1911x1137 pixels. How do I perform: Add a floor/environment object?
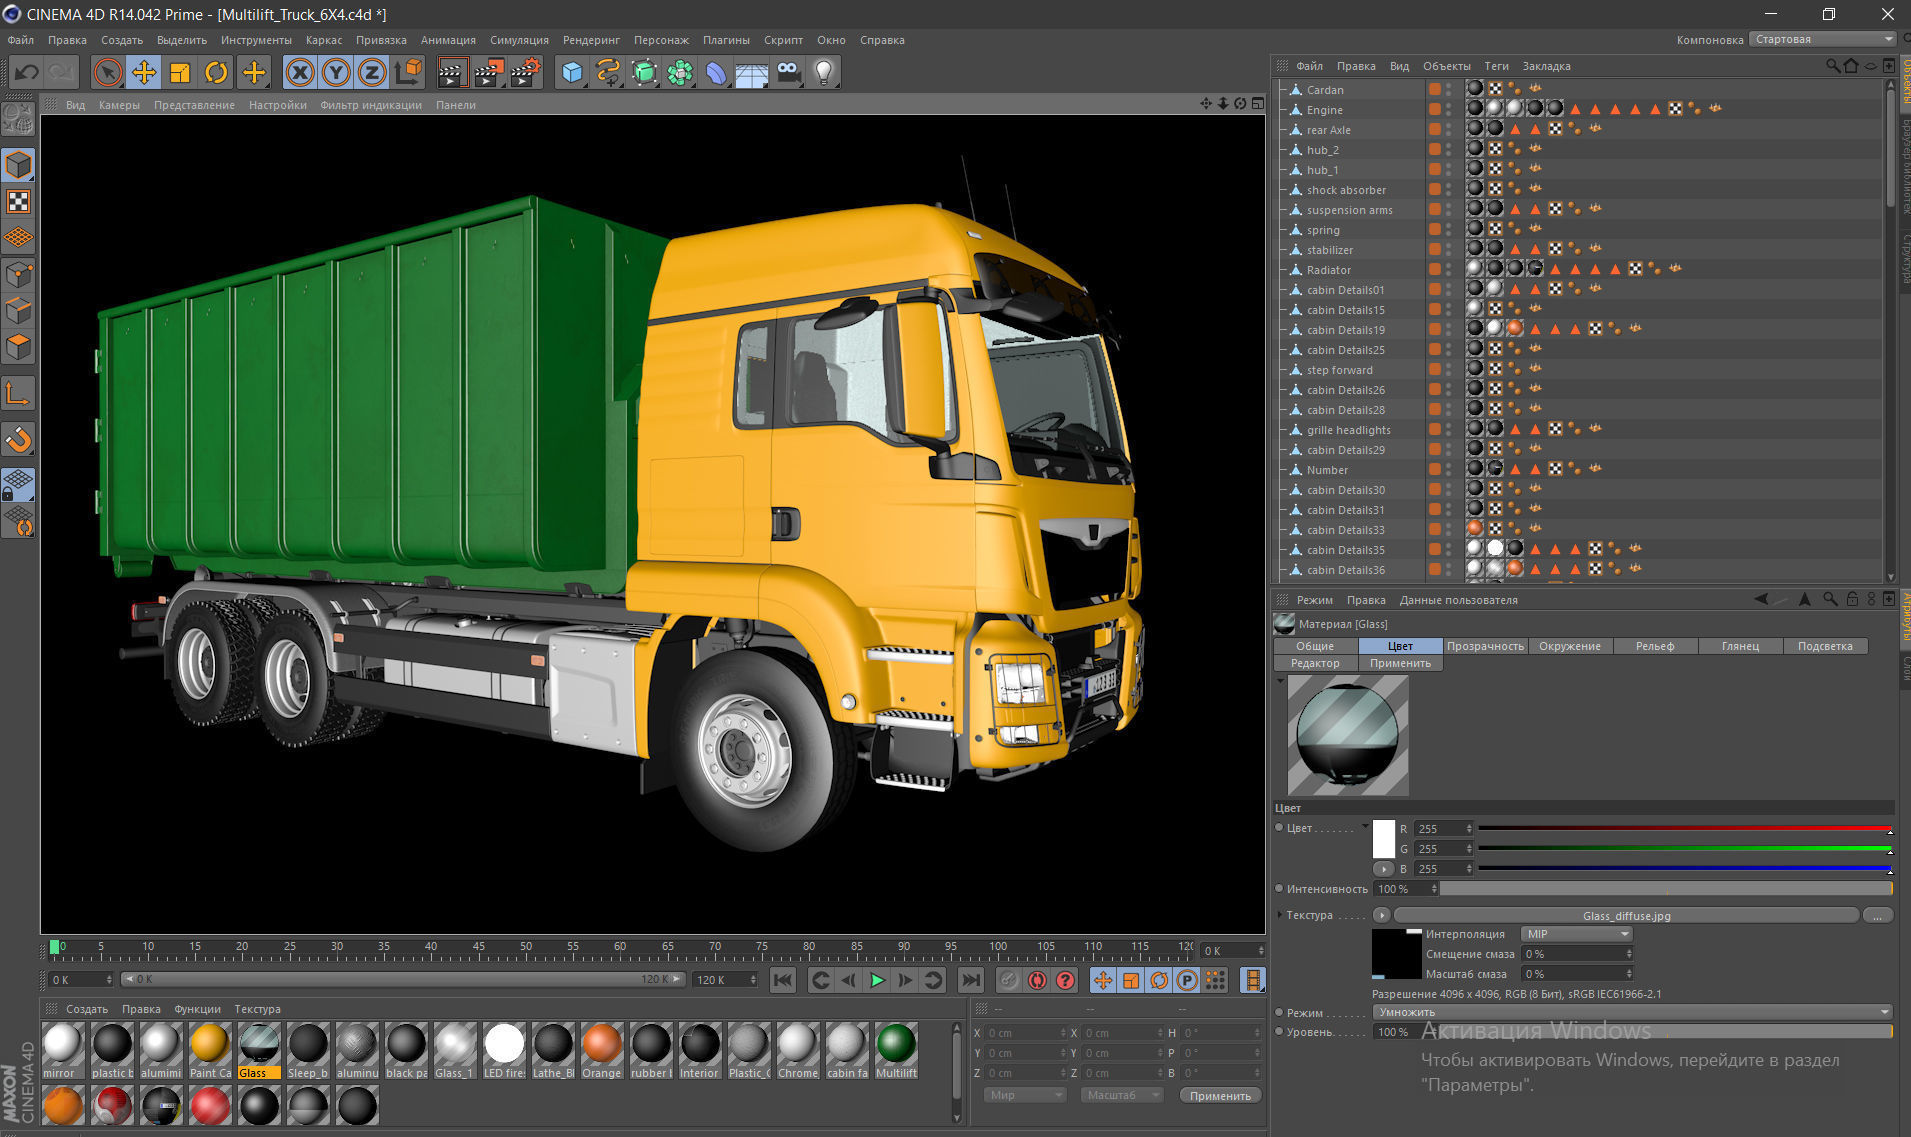point(752,73)
